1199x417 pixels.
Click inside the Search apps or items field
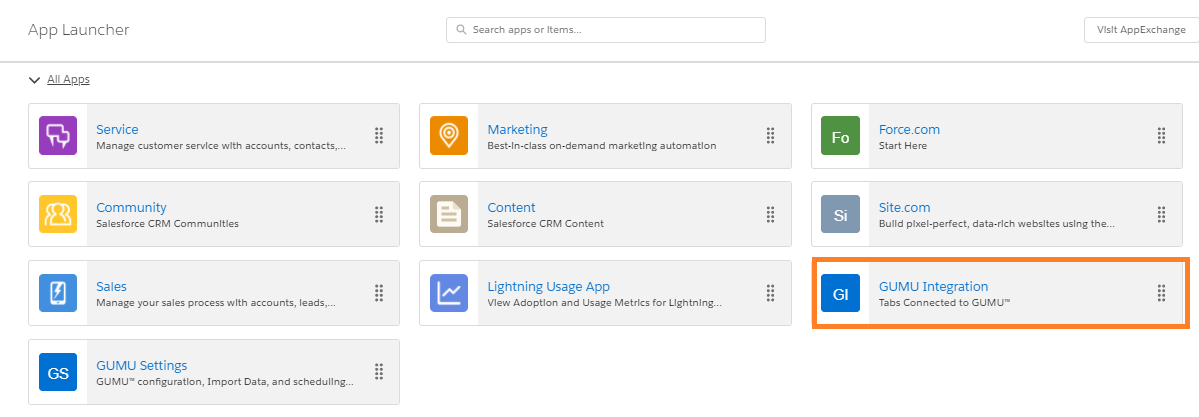(606, 30)
